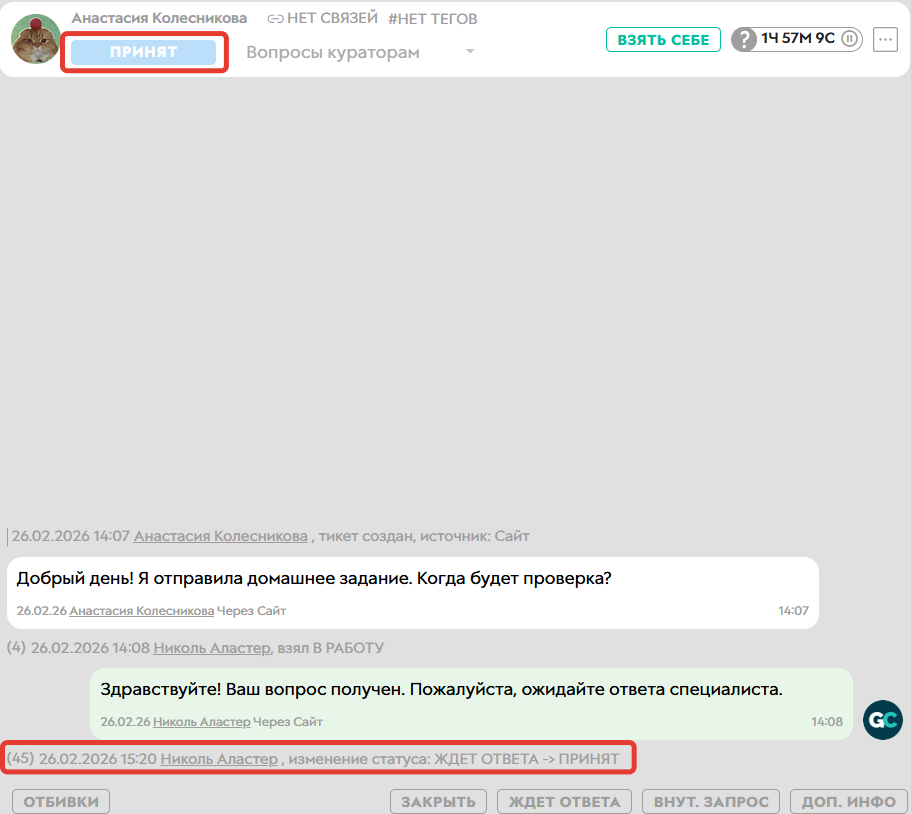Screen dimensions: 911x814
Task: Expand the department dropdown arrow
Action: pyautogui.click(x=470, y=51)
